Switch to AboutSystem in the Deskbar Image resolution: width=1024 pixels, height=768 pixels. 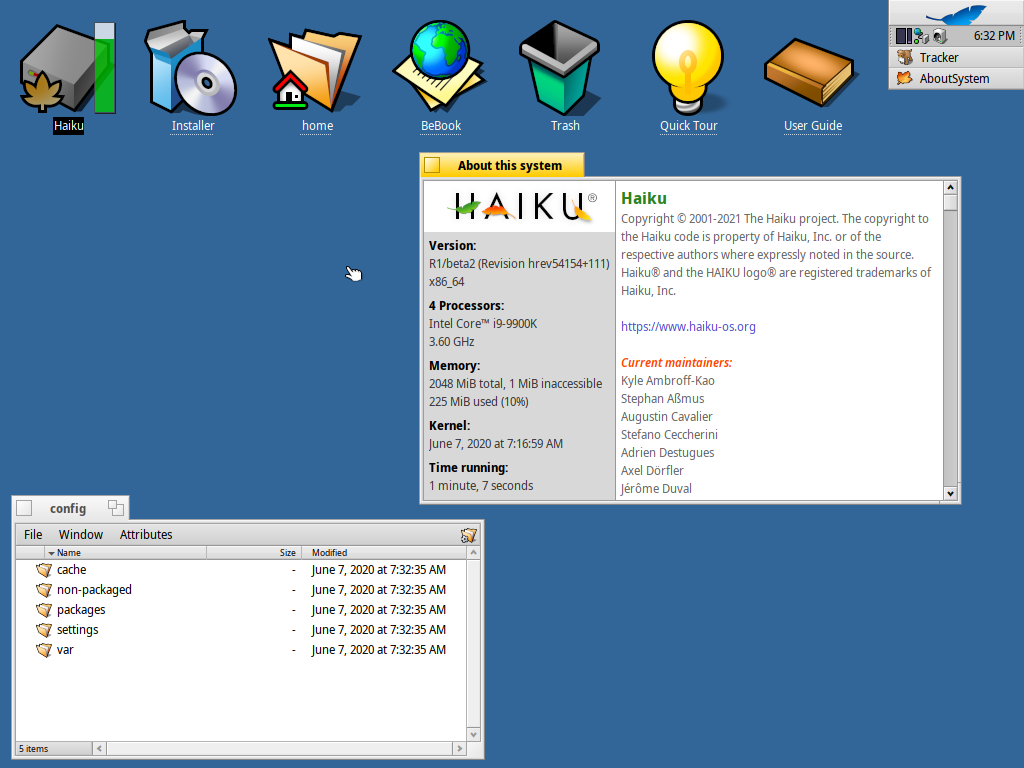point(957,78)
